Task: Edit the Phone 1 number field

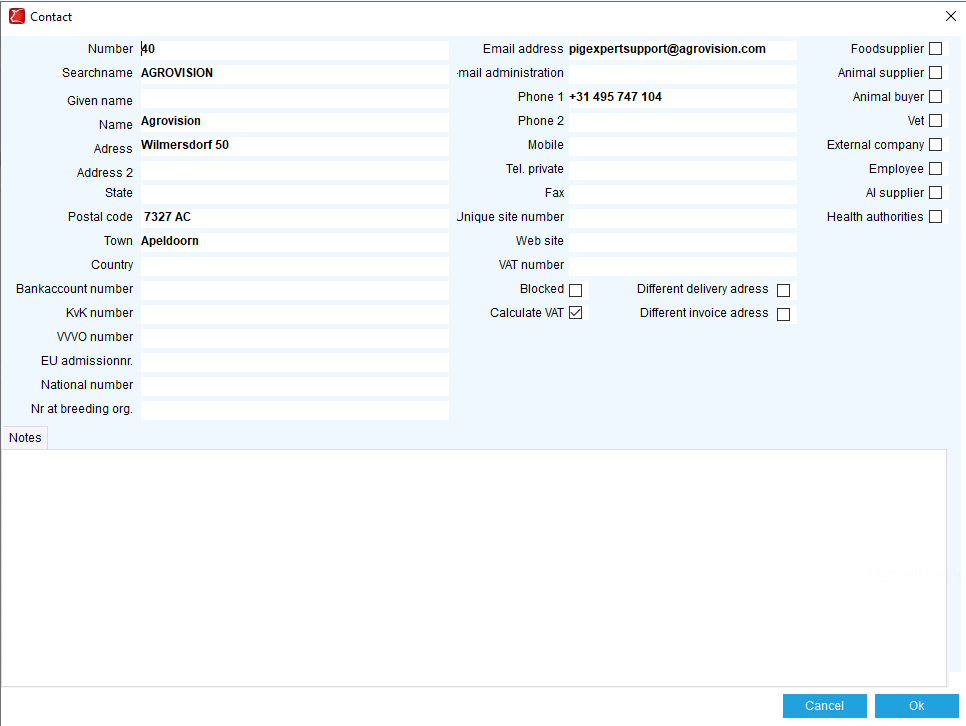Action: coord(683,98)
